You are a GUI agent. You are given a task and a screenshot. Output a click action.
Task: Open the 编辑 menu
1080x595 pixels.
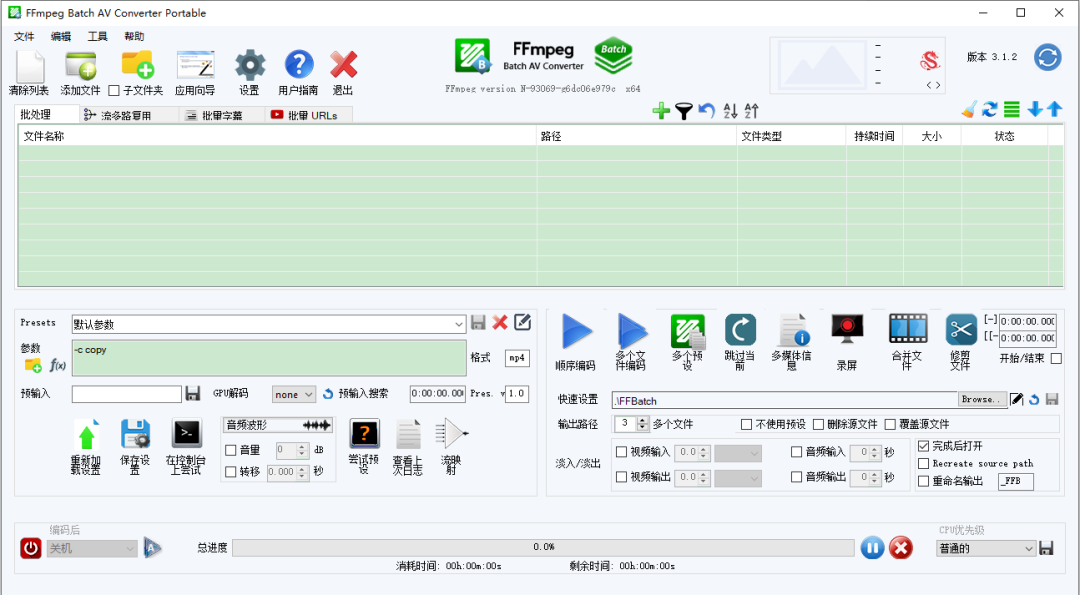coord(61,36)
